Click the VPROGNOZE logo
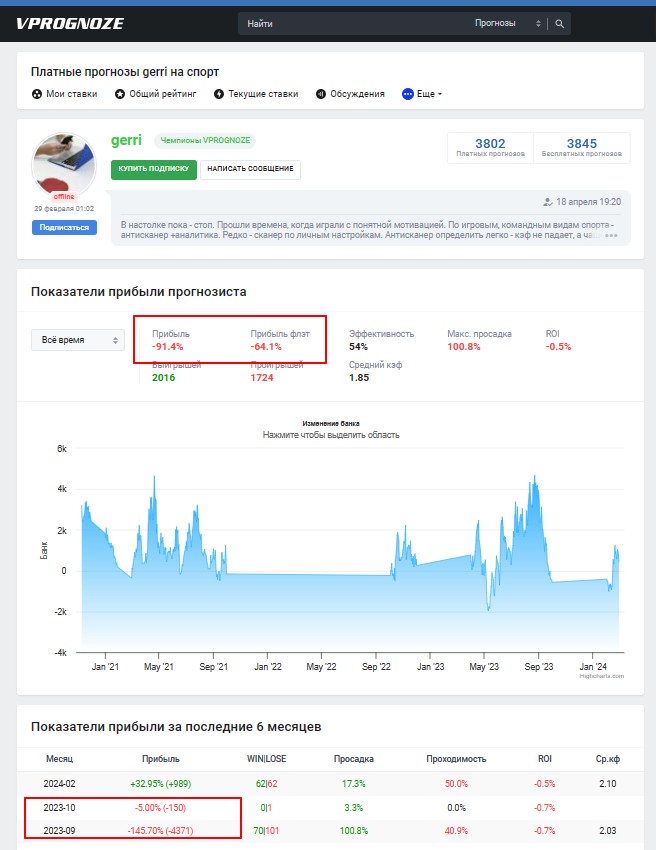 [69, 23]
